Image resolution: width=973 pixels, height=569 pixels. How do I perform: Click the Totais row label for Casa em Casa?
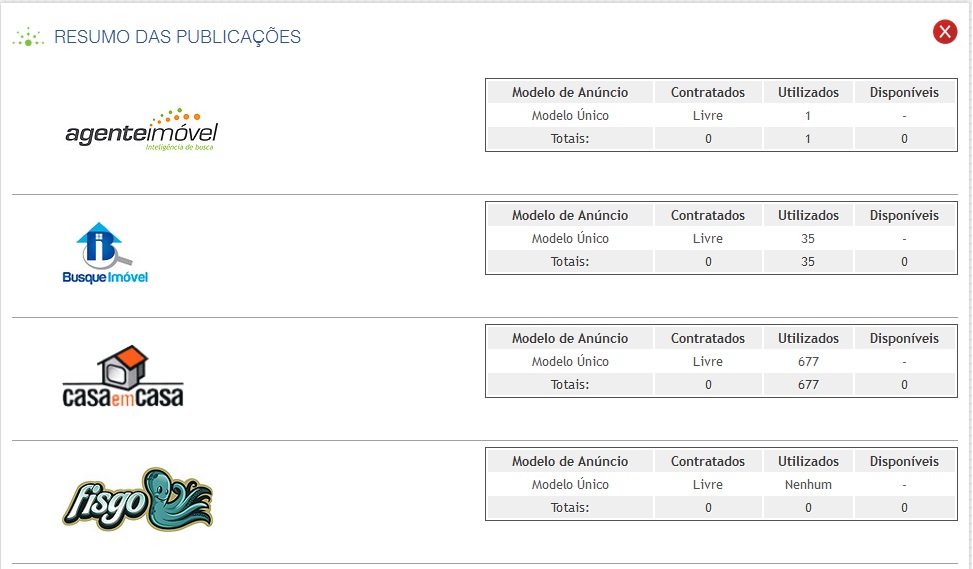coord(570,384)
